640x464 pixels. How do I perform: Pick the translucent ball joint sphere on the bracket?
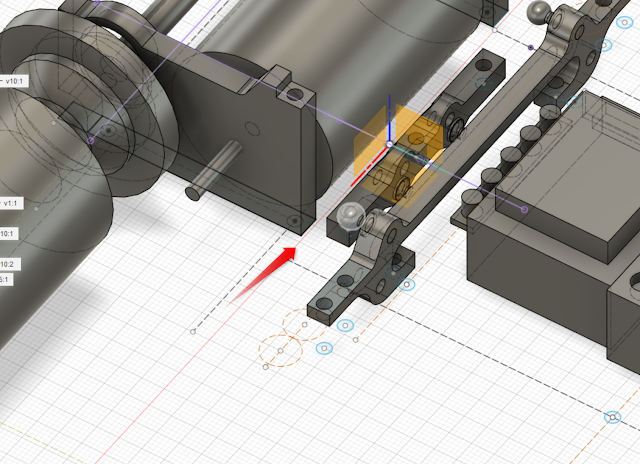click(x=351, y=215)
